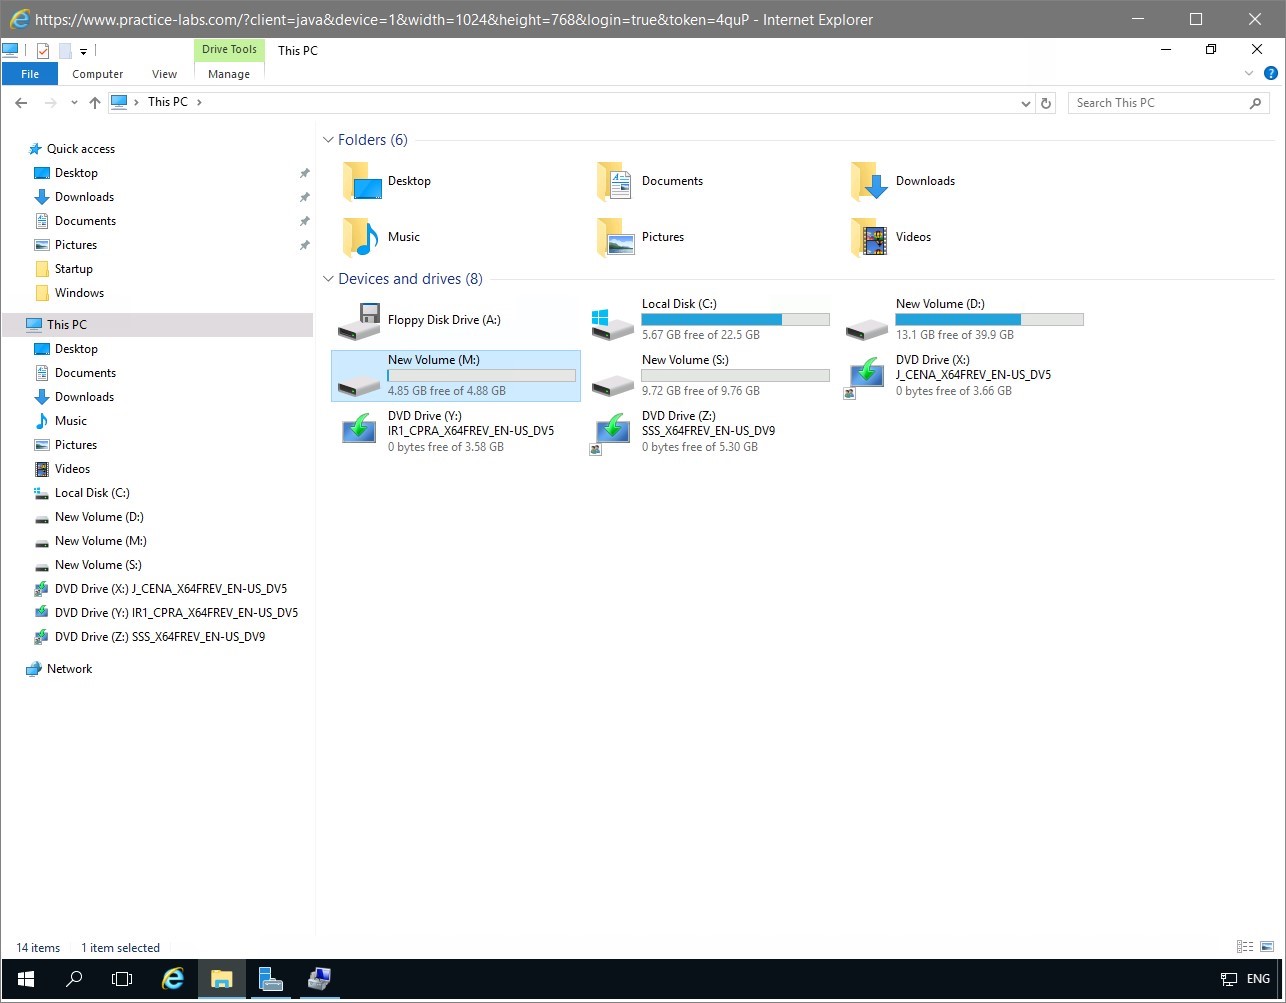Collapse the Devices and drives group

coord(328,279)
